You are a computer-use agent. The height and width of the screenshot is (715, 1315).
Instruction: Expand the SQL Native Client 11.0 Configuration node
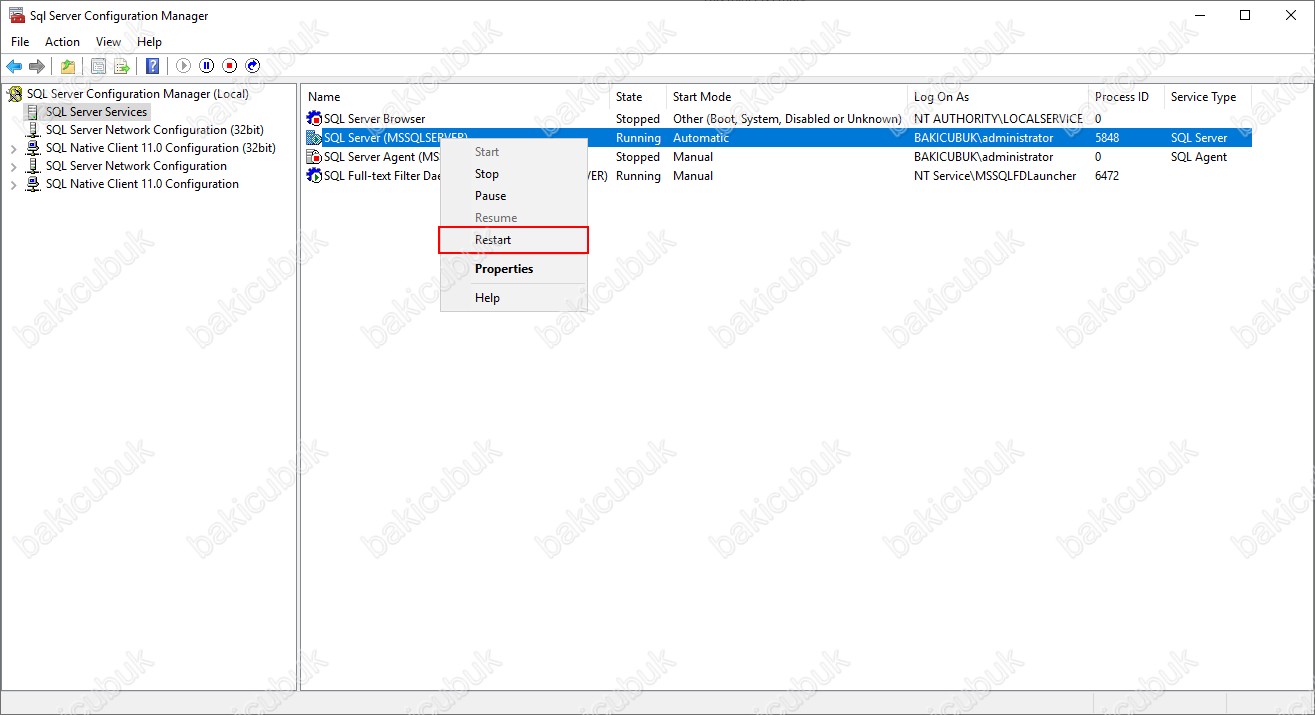(13, 185)
